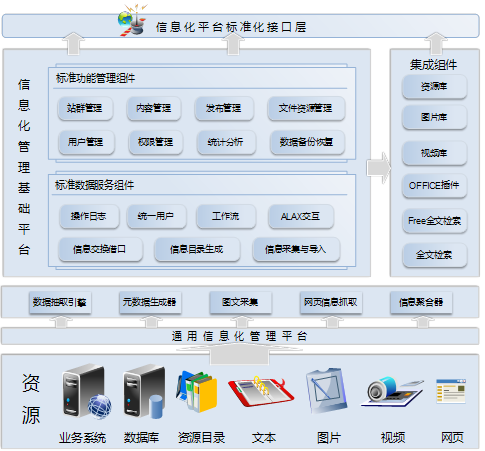Click the 统计分析 button
Screen dimensions: 485x451
[x=226, y=142]
